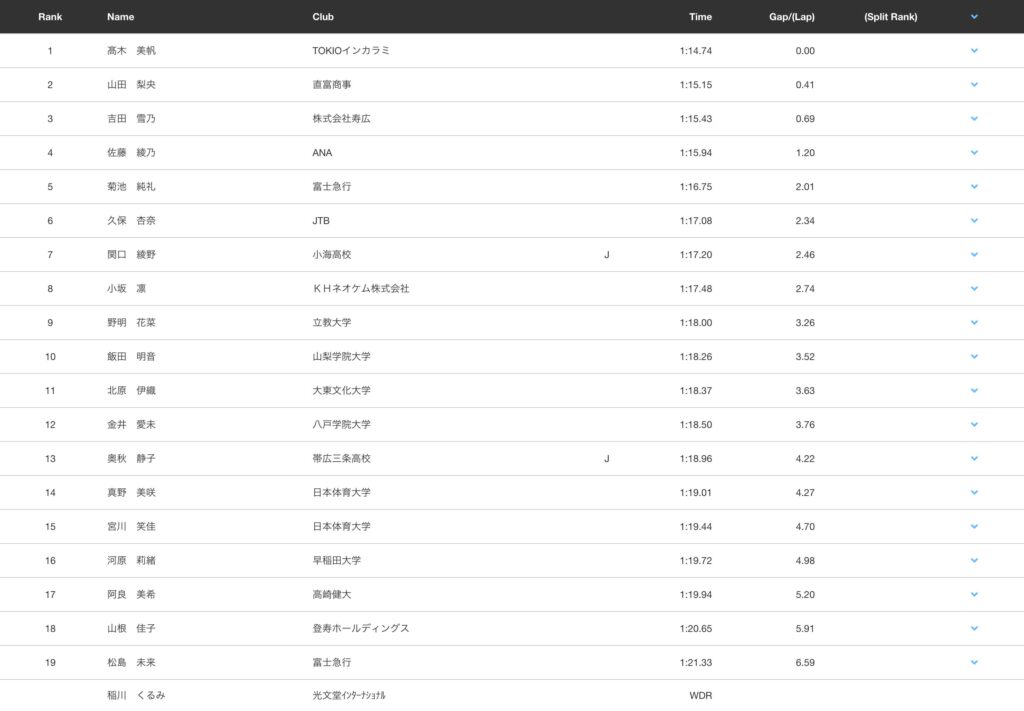Viewport: 1024px width, 711px height.
Task: Expand all rows using the header chevron
Action: [973, 17]
